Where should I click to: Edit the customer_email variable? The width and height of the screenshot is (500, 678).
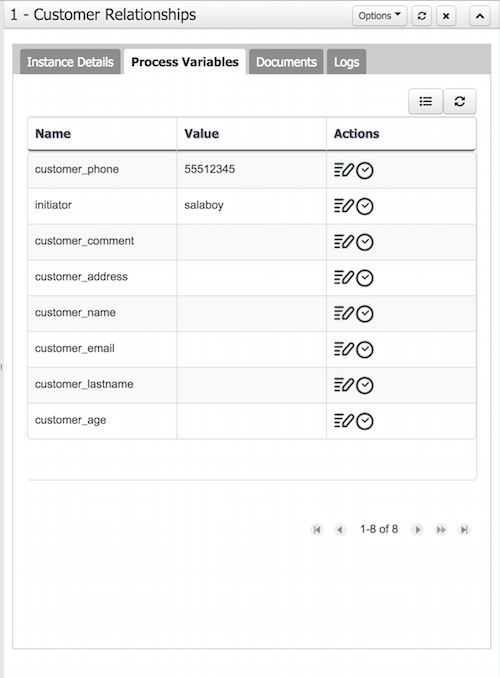pos(344,349)
